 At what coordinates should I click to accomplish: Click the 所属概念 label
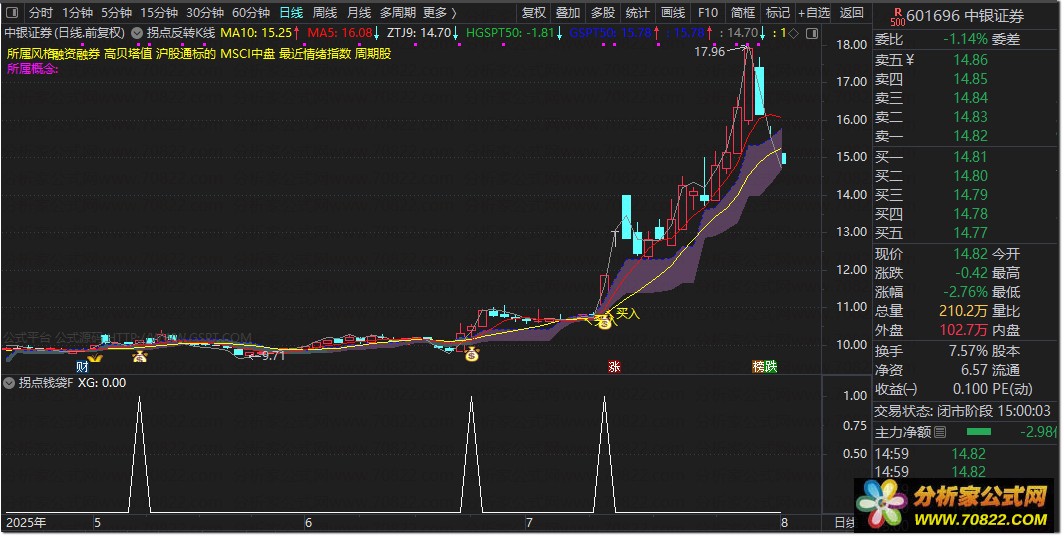click(x=33, y=69)
